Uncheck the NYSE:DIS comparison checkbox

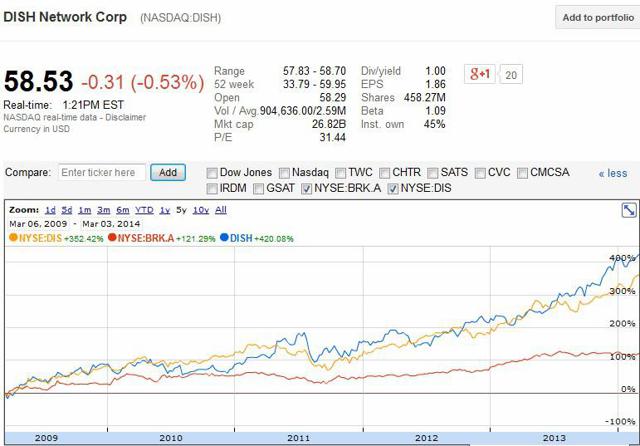tap(393, 189)
